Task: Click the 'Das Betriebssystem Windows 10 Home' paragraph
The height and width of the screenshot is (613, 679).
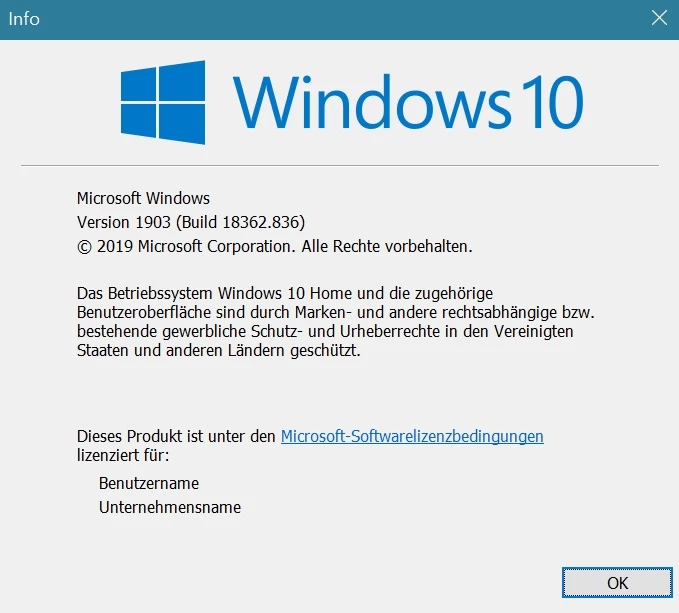Action: (336, 322)
